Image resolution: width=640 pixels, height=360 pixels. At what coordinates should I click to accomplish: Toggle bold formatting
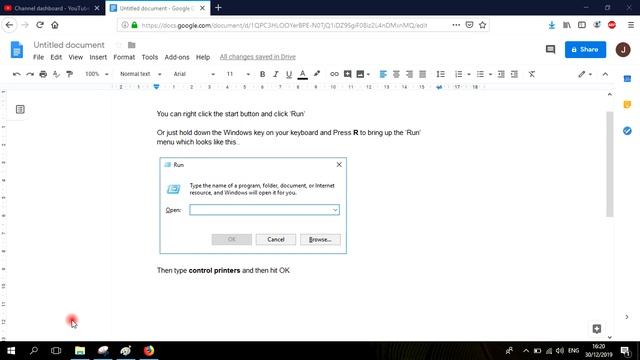(x=262, y=74)
